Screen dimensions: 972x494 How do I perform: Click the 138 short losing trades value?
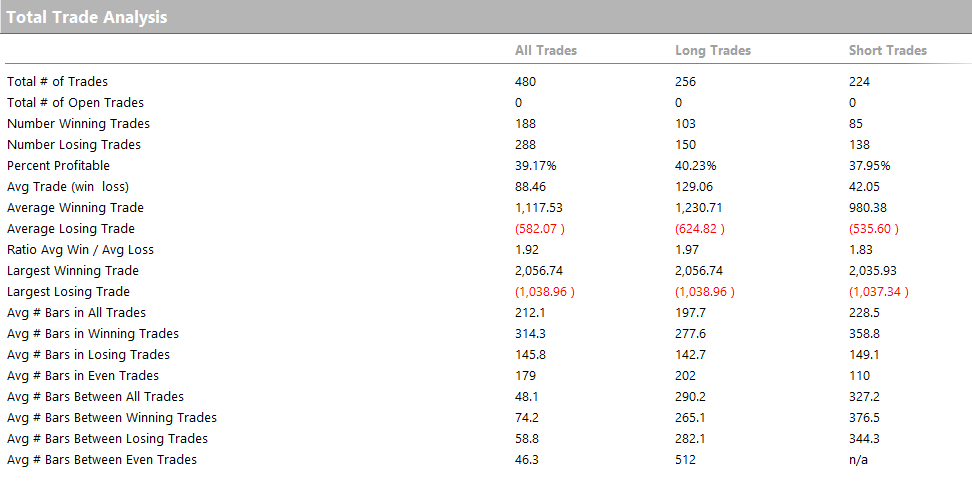[x=859, y=145]
